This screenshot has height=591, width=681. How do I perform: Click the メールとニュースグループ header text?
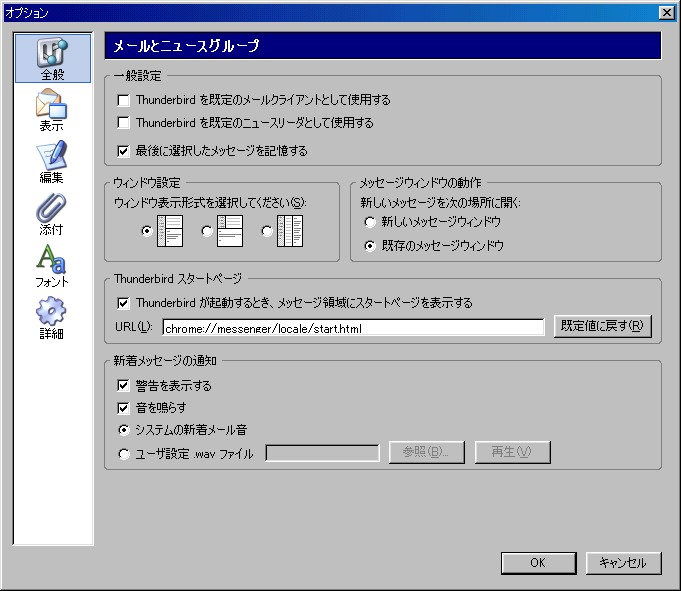pos(186,46)
